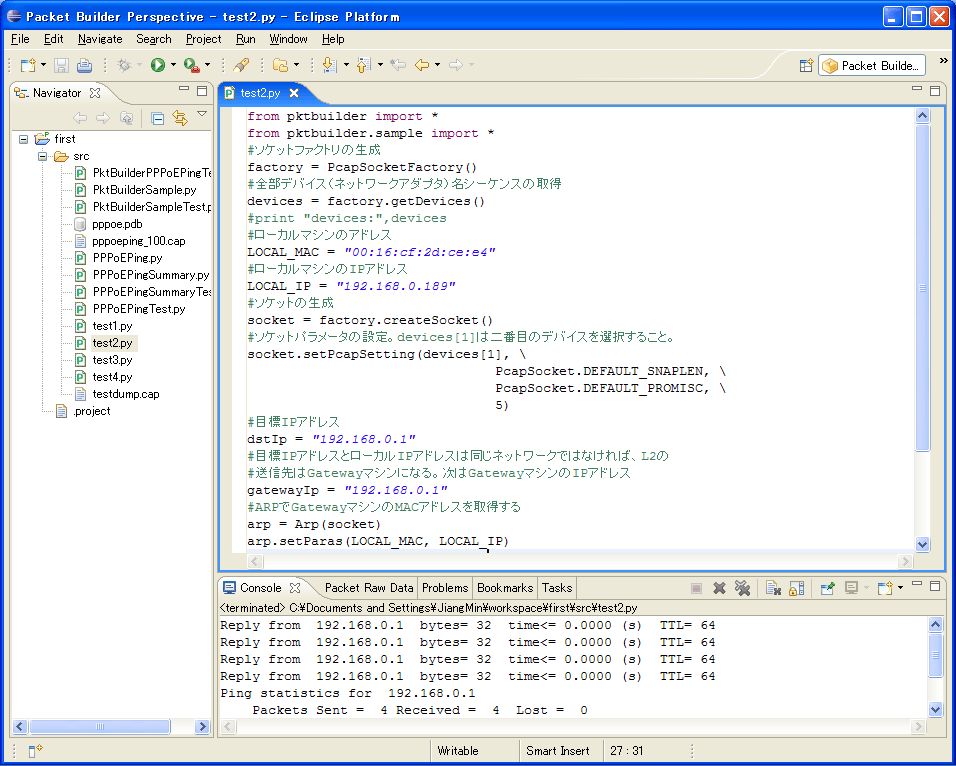Click the Packet Builder perspective button
Screen dimensions: 956x766
(872, 65)
